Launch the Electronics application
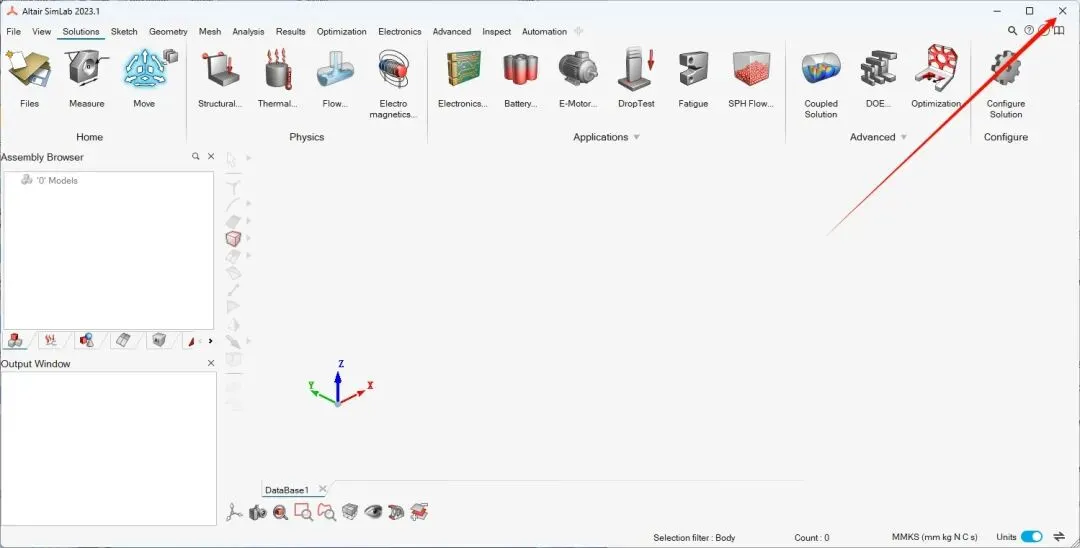 point(463,78)
